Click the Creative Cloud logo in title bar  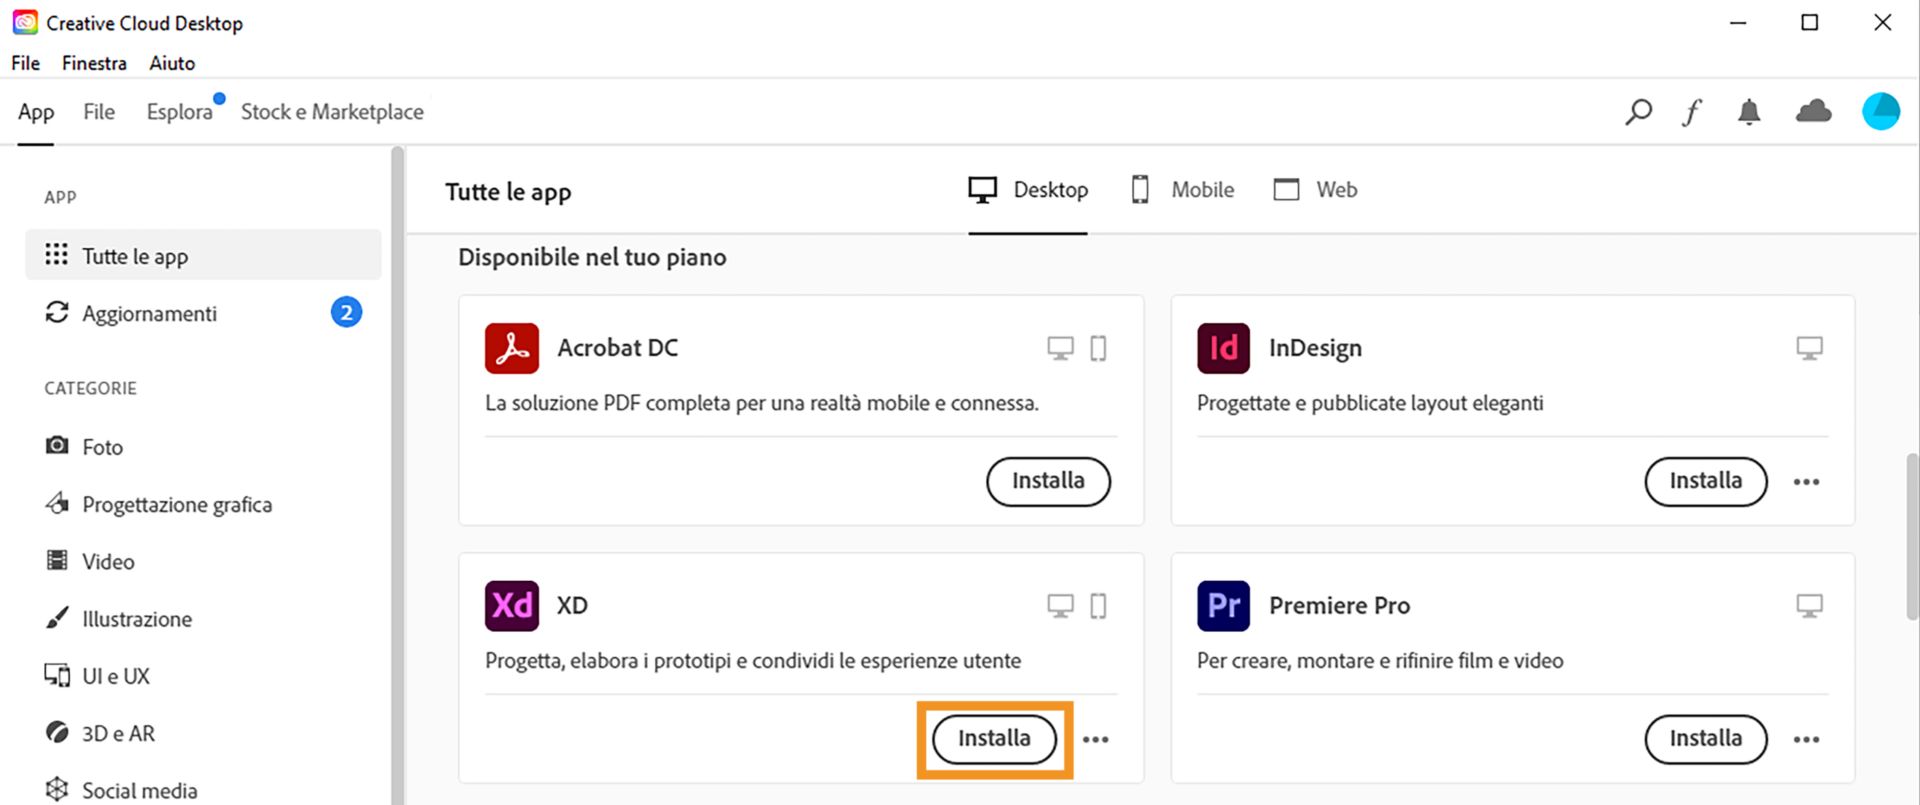(x=25, y=22)
